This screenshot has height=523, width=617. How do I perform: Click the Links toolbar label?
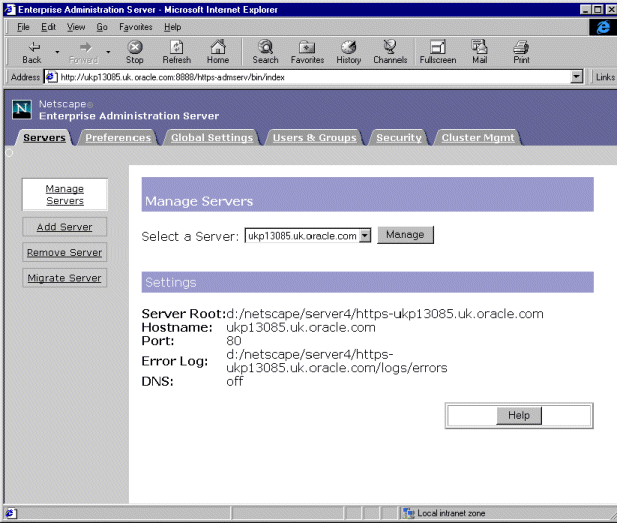coord(605,77)
